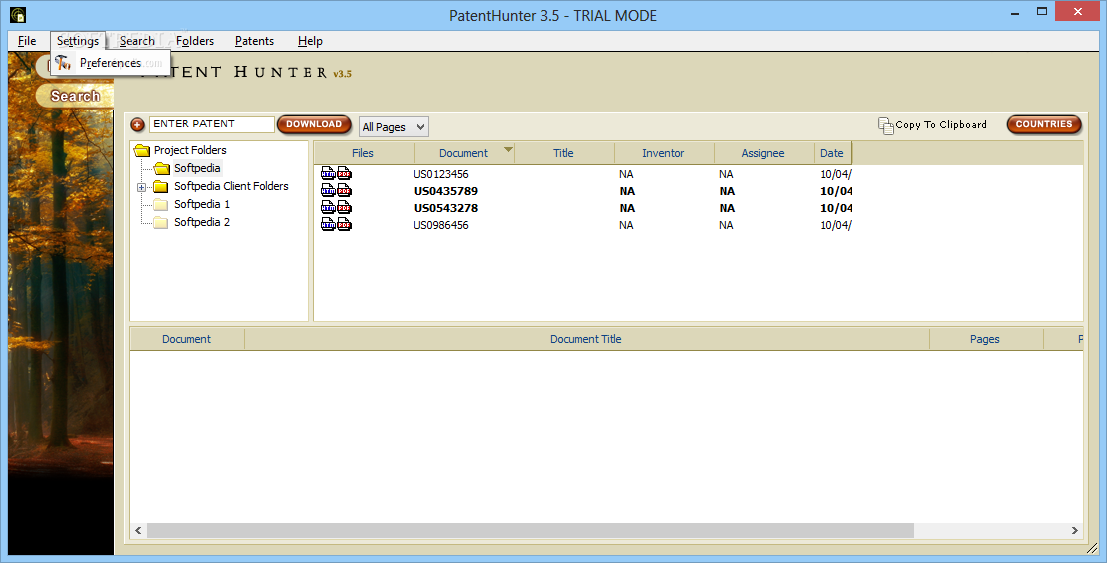Open the Folders menu
Image resolution: width=1107 pixels, height=563 pixels.
point(195,41)
